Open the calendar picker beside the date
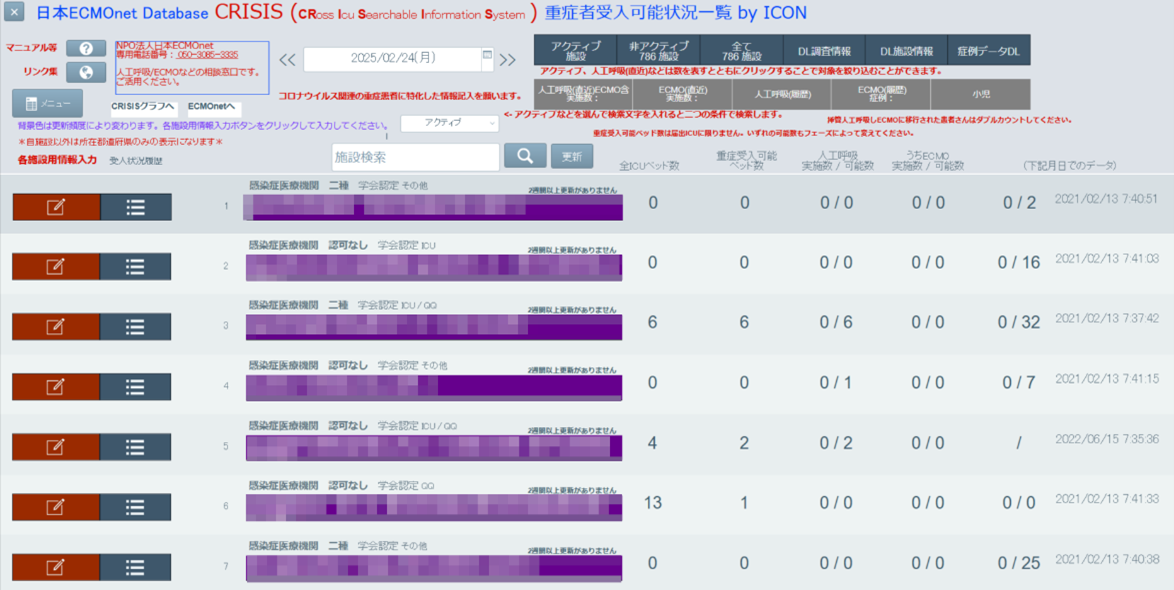Viewport: 1174px width, 590px height. (487, 55)
